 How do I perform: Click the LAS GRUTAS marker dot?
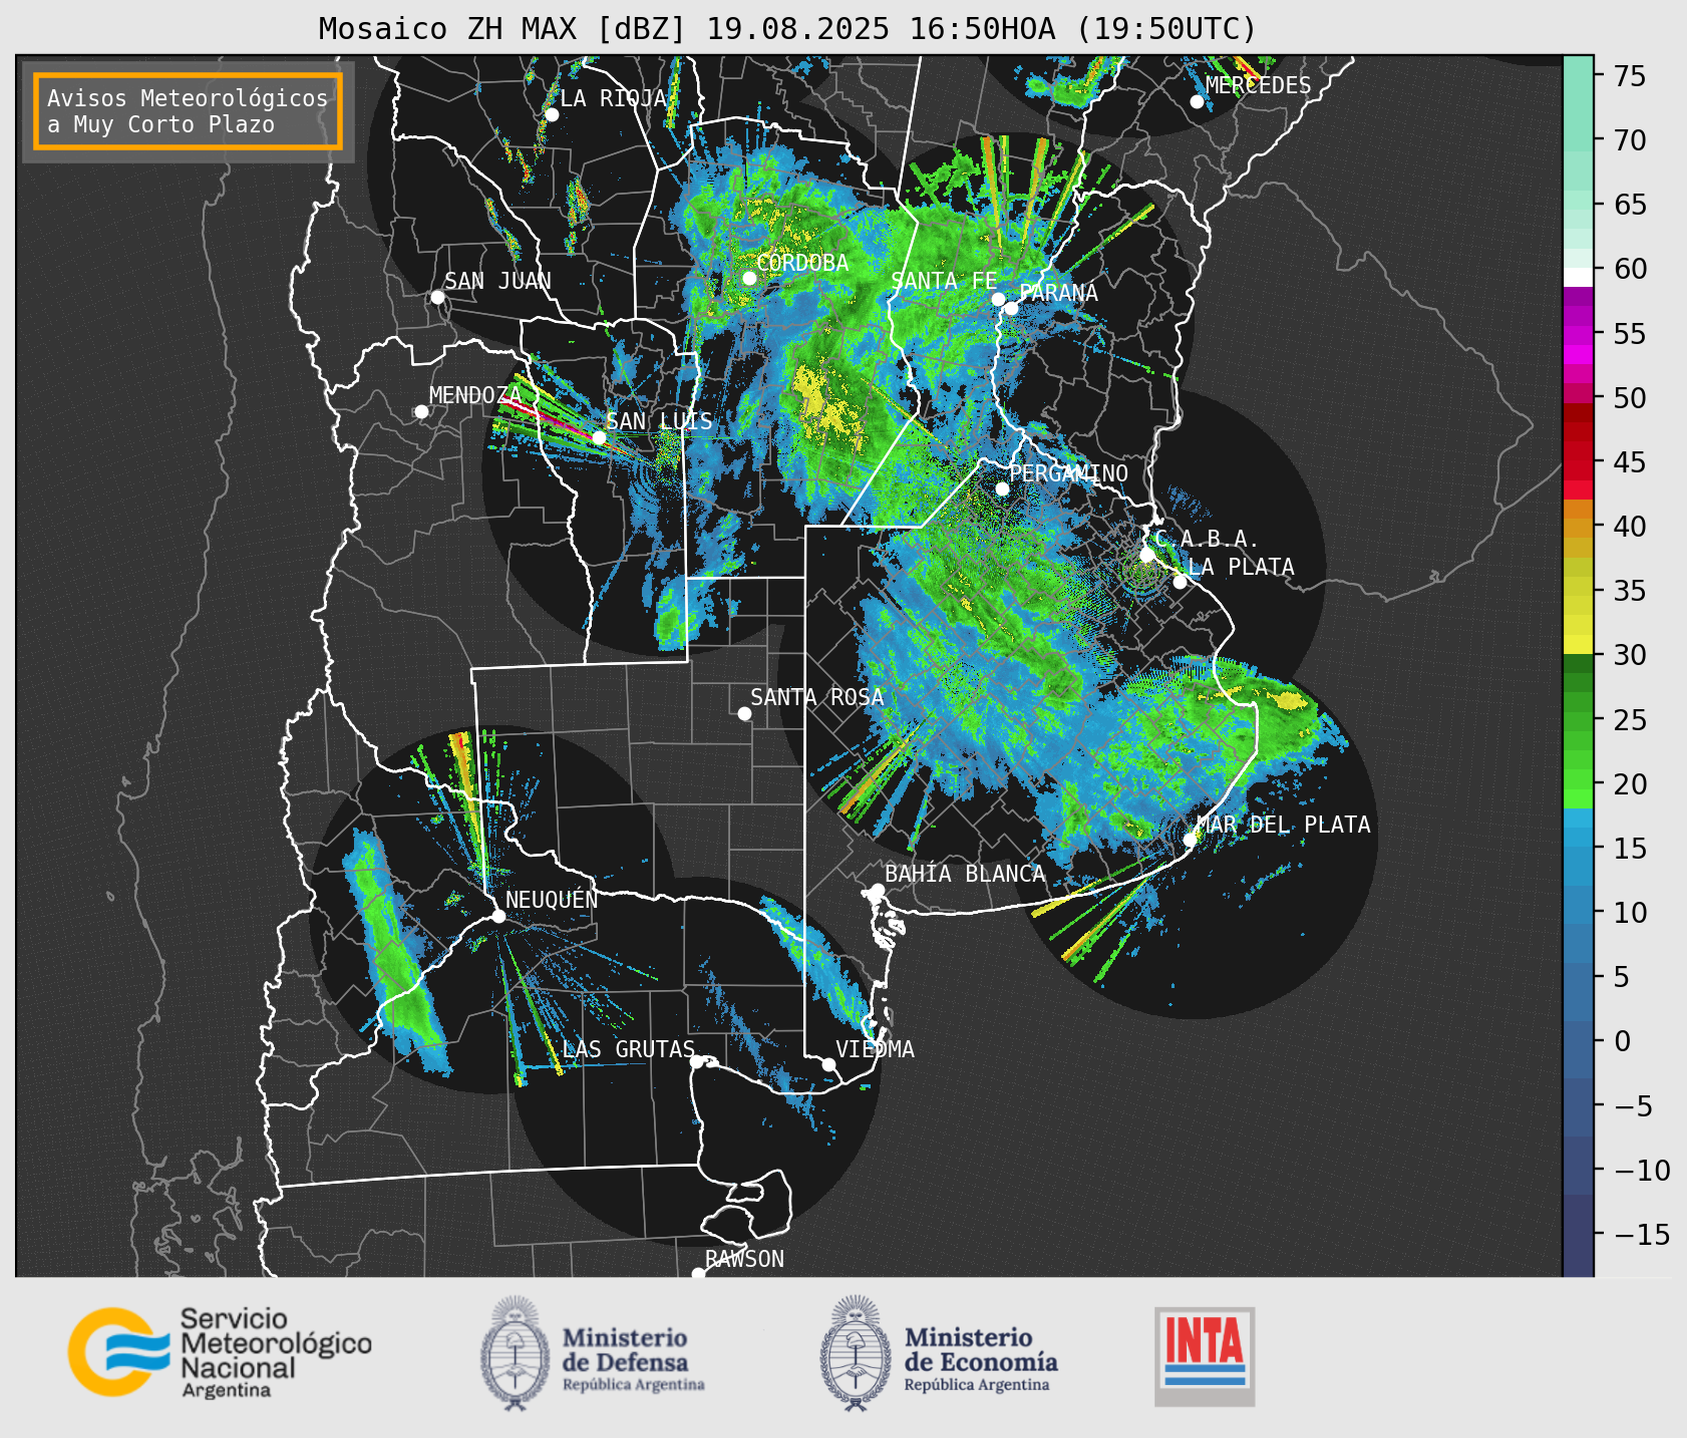[x=696, y=1062]
